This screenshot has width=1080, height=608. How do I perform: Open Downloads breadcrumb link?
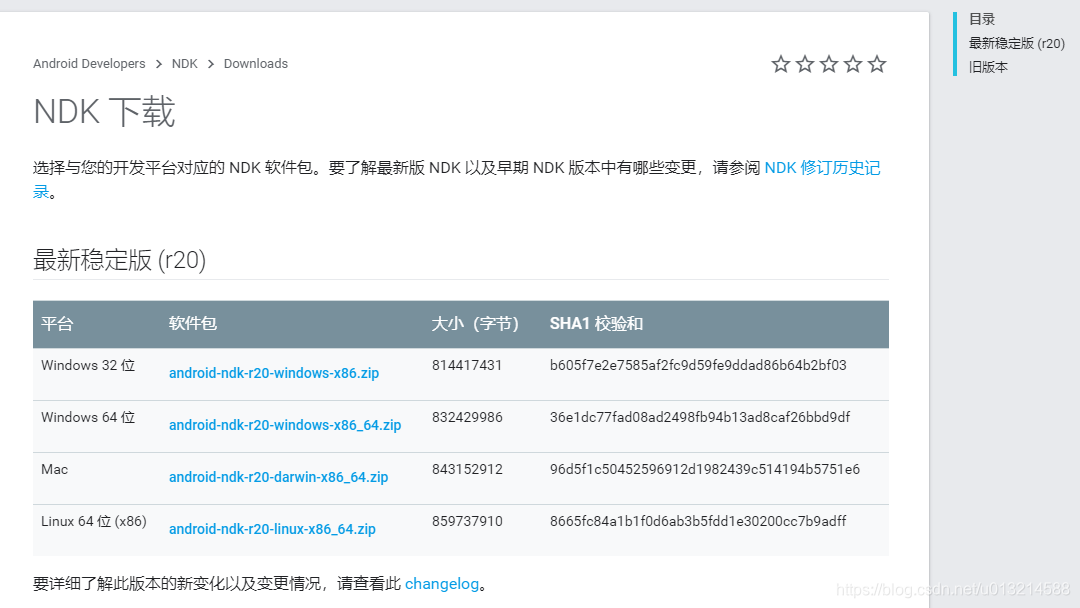[256, 63]
